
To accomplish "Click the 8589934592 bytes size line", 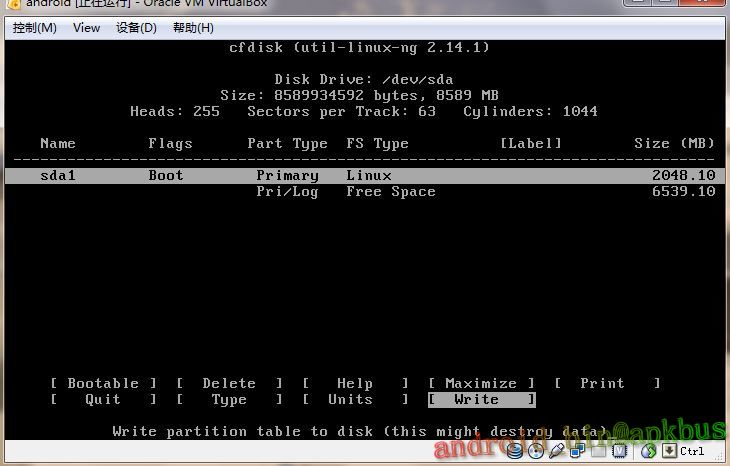I will (359, 95).
